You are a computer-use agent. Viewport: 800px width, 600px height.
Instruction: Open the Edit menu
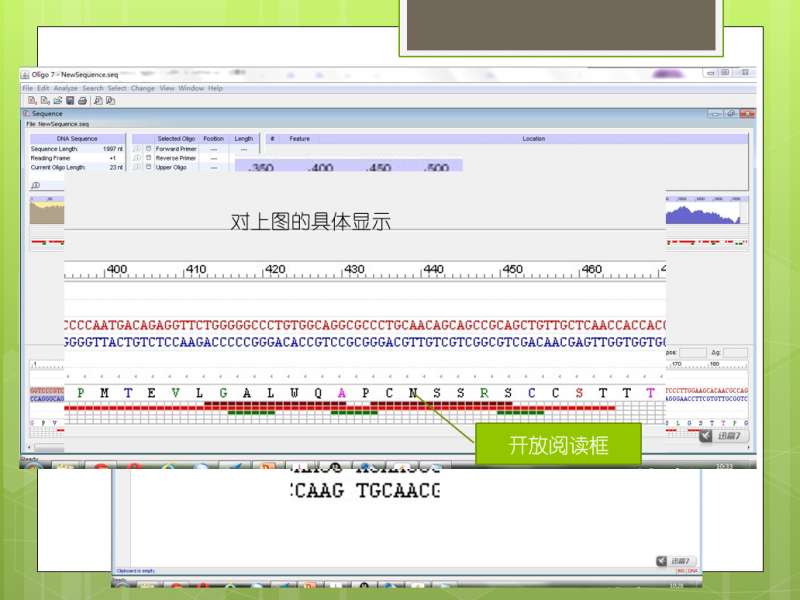pos(43,88)
